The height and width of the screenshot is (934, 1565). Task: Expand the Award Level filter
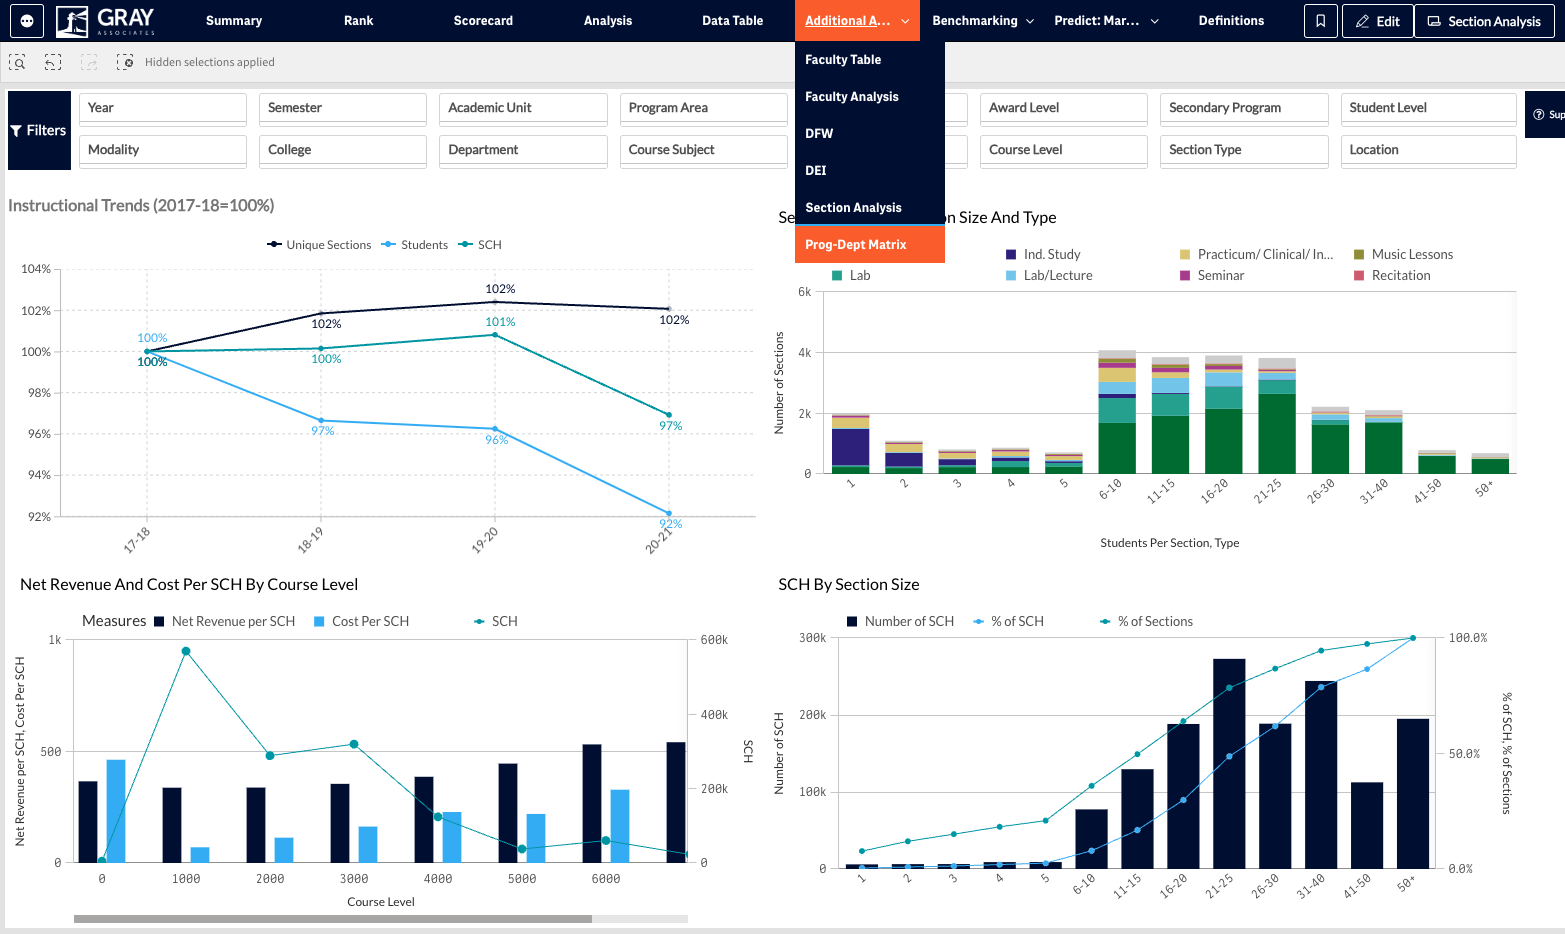(x=1064, y=108)
